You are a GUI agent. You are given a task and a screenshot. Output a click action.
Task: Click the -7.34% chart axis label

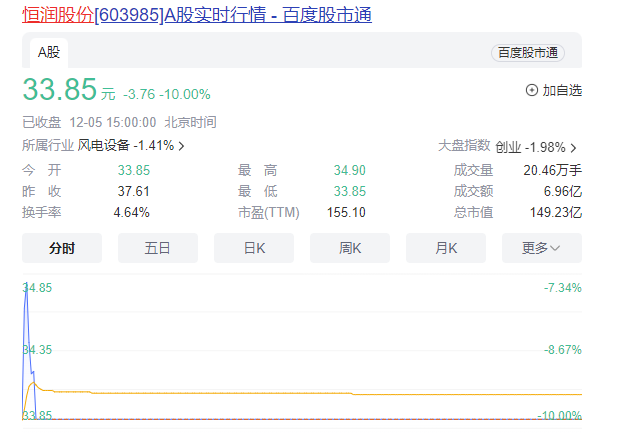563,288
